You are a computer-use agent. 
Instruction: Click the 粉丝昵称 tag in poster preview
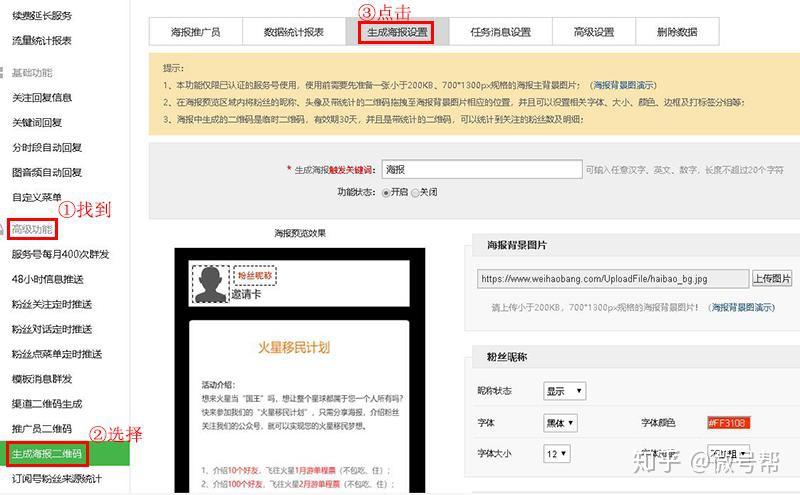(x=255, y=276)
